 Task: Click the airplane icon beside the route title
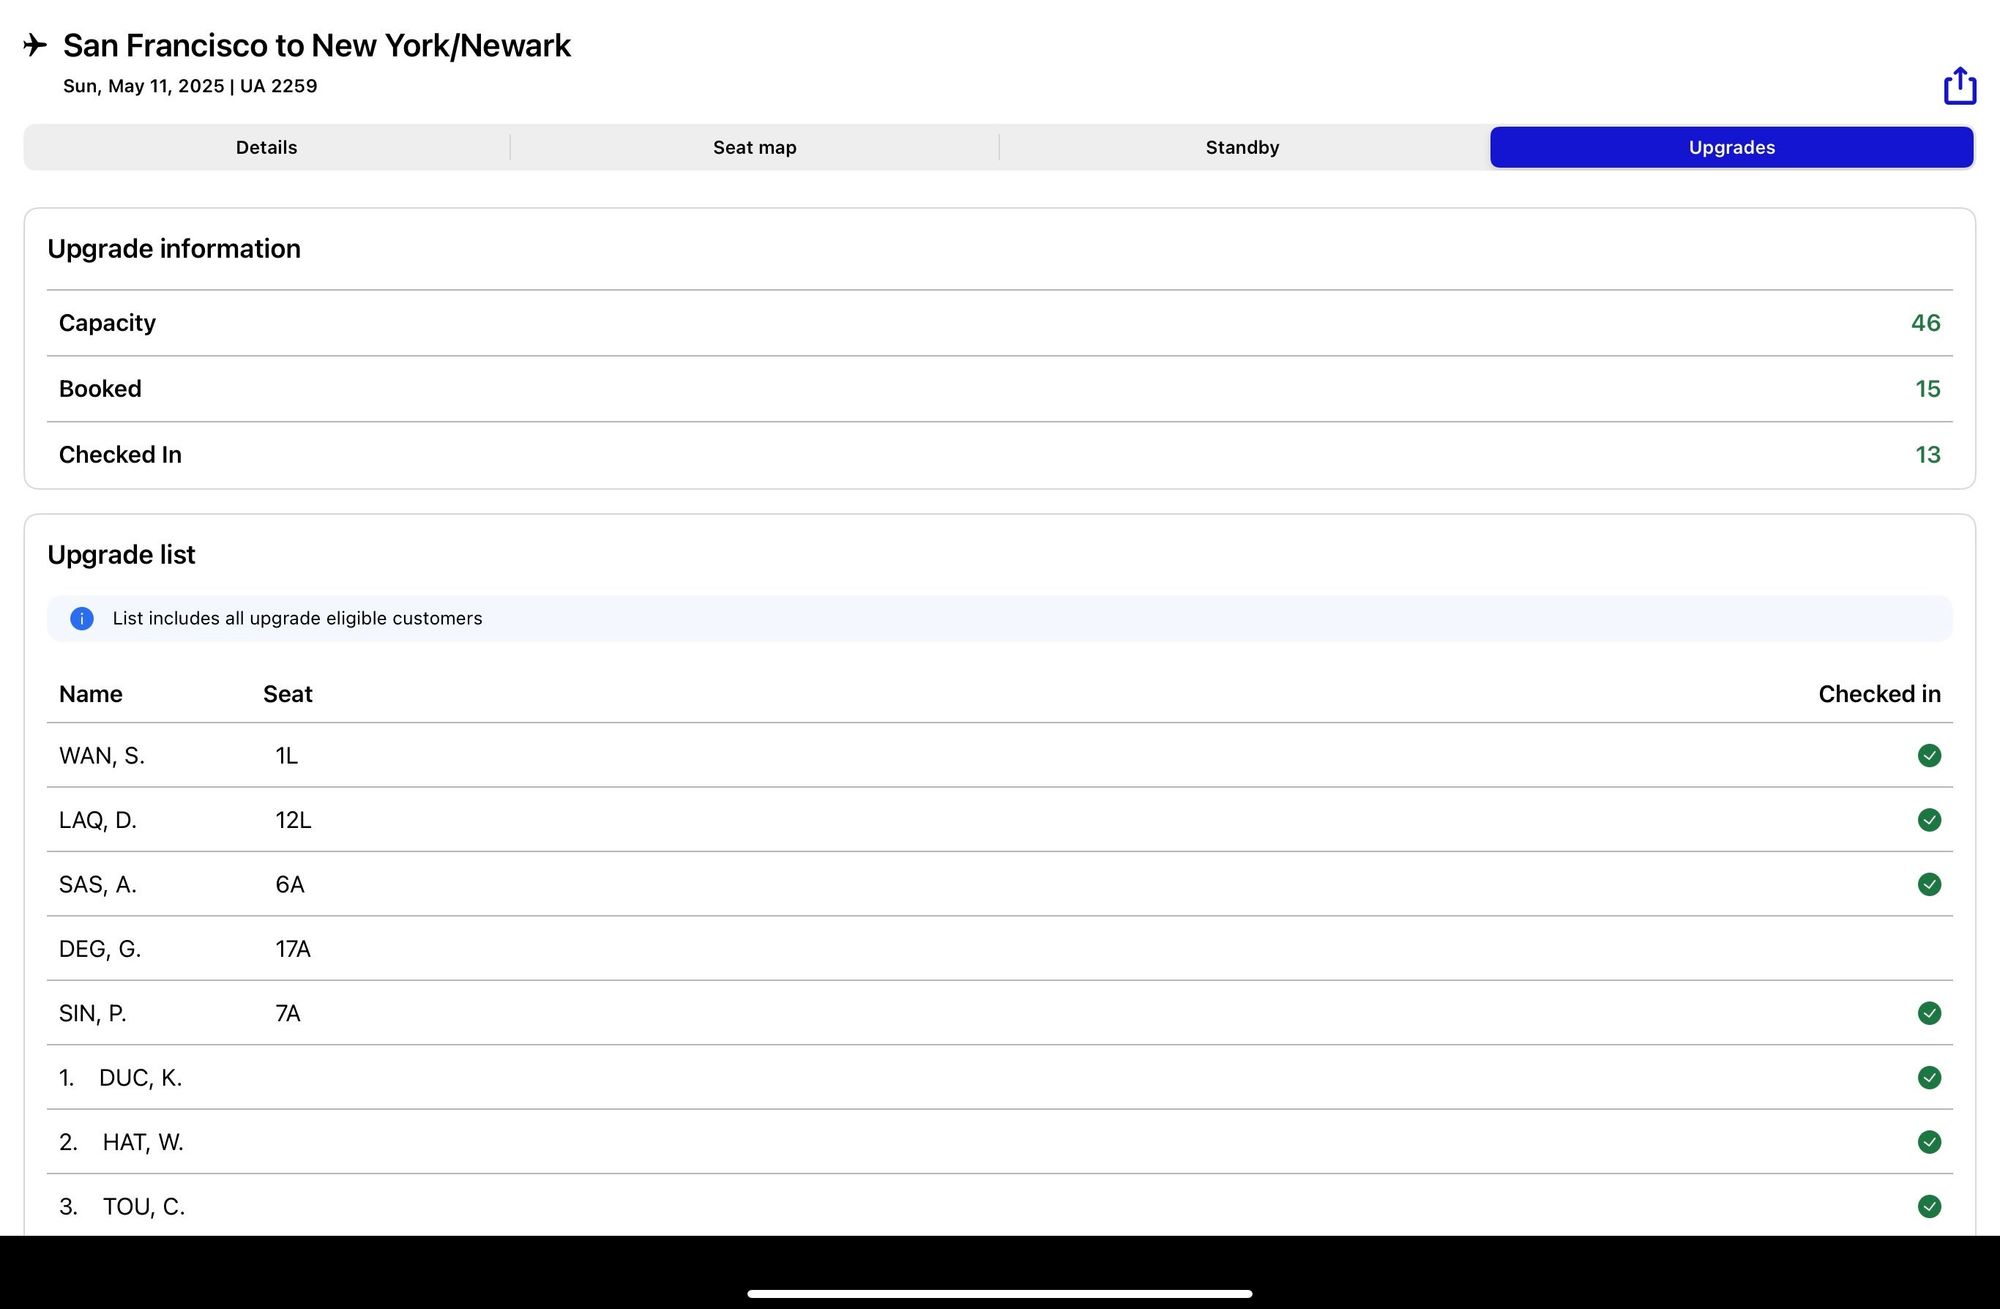click(35, 45)
